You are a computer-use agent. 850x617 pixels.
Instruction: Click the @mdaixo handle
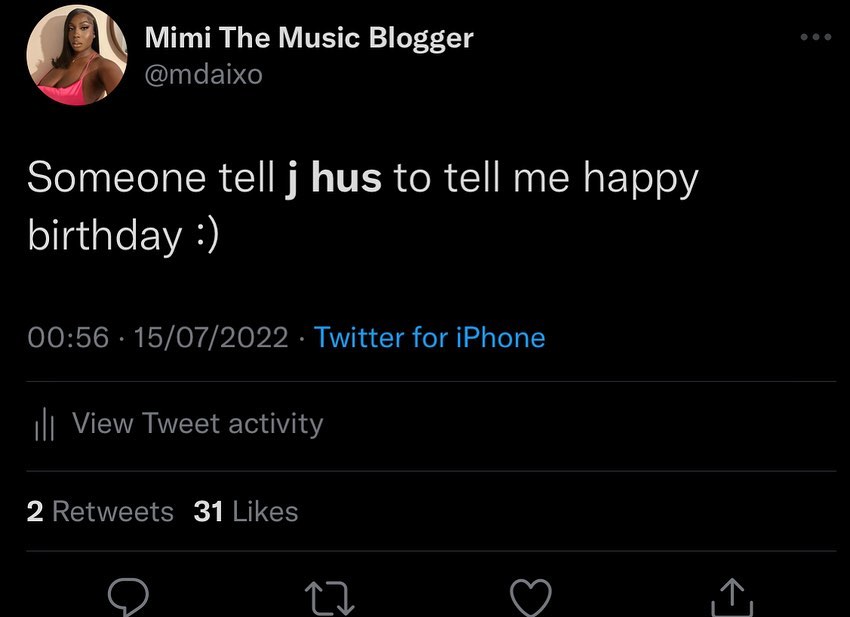(204, 74)
